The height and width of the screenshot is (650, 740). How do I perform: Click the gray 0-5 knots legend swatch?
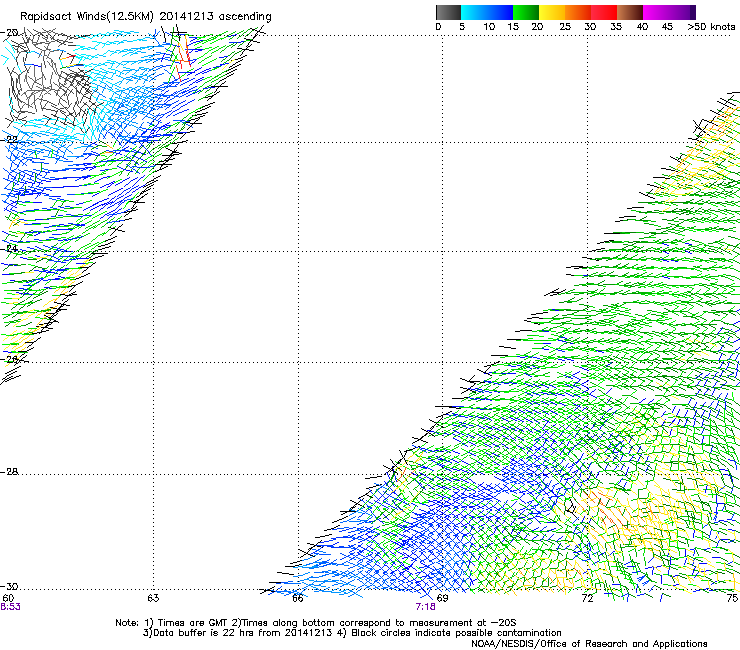448,12
